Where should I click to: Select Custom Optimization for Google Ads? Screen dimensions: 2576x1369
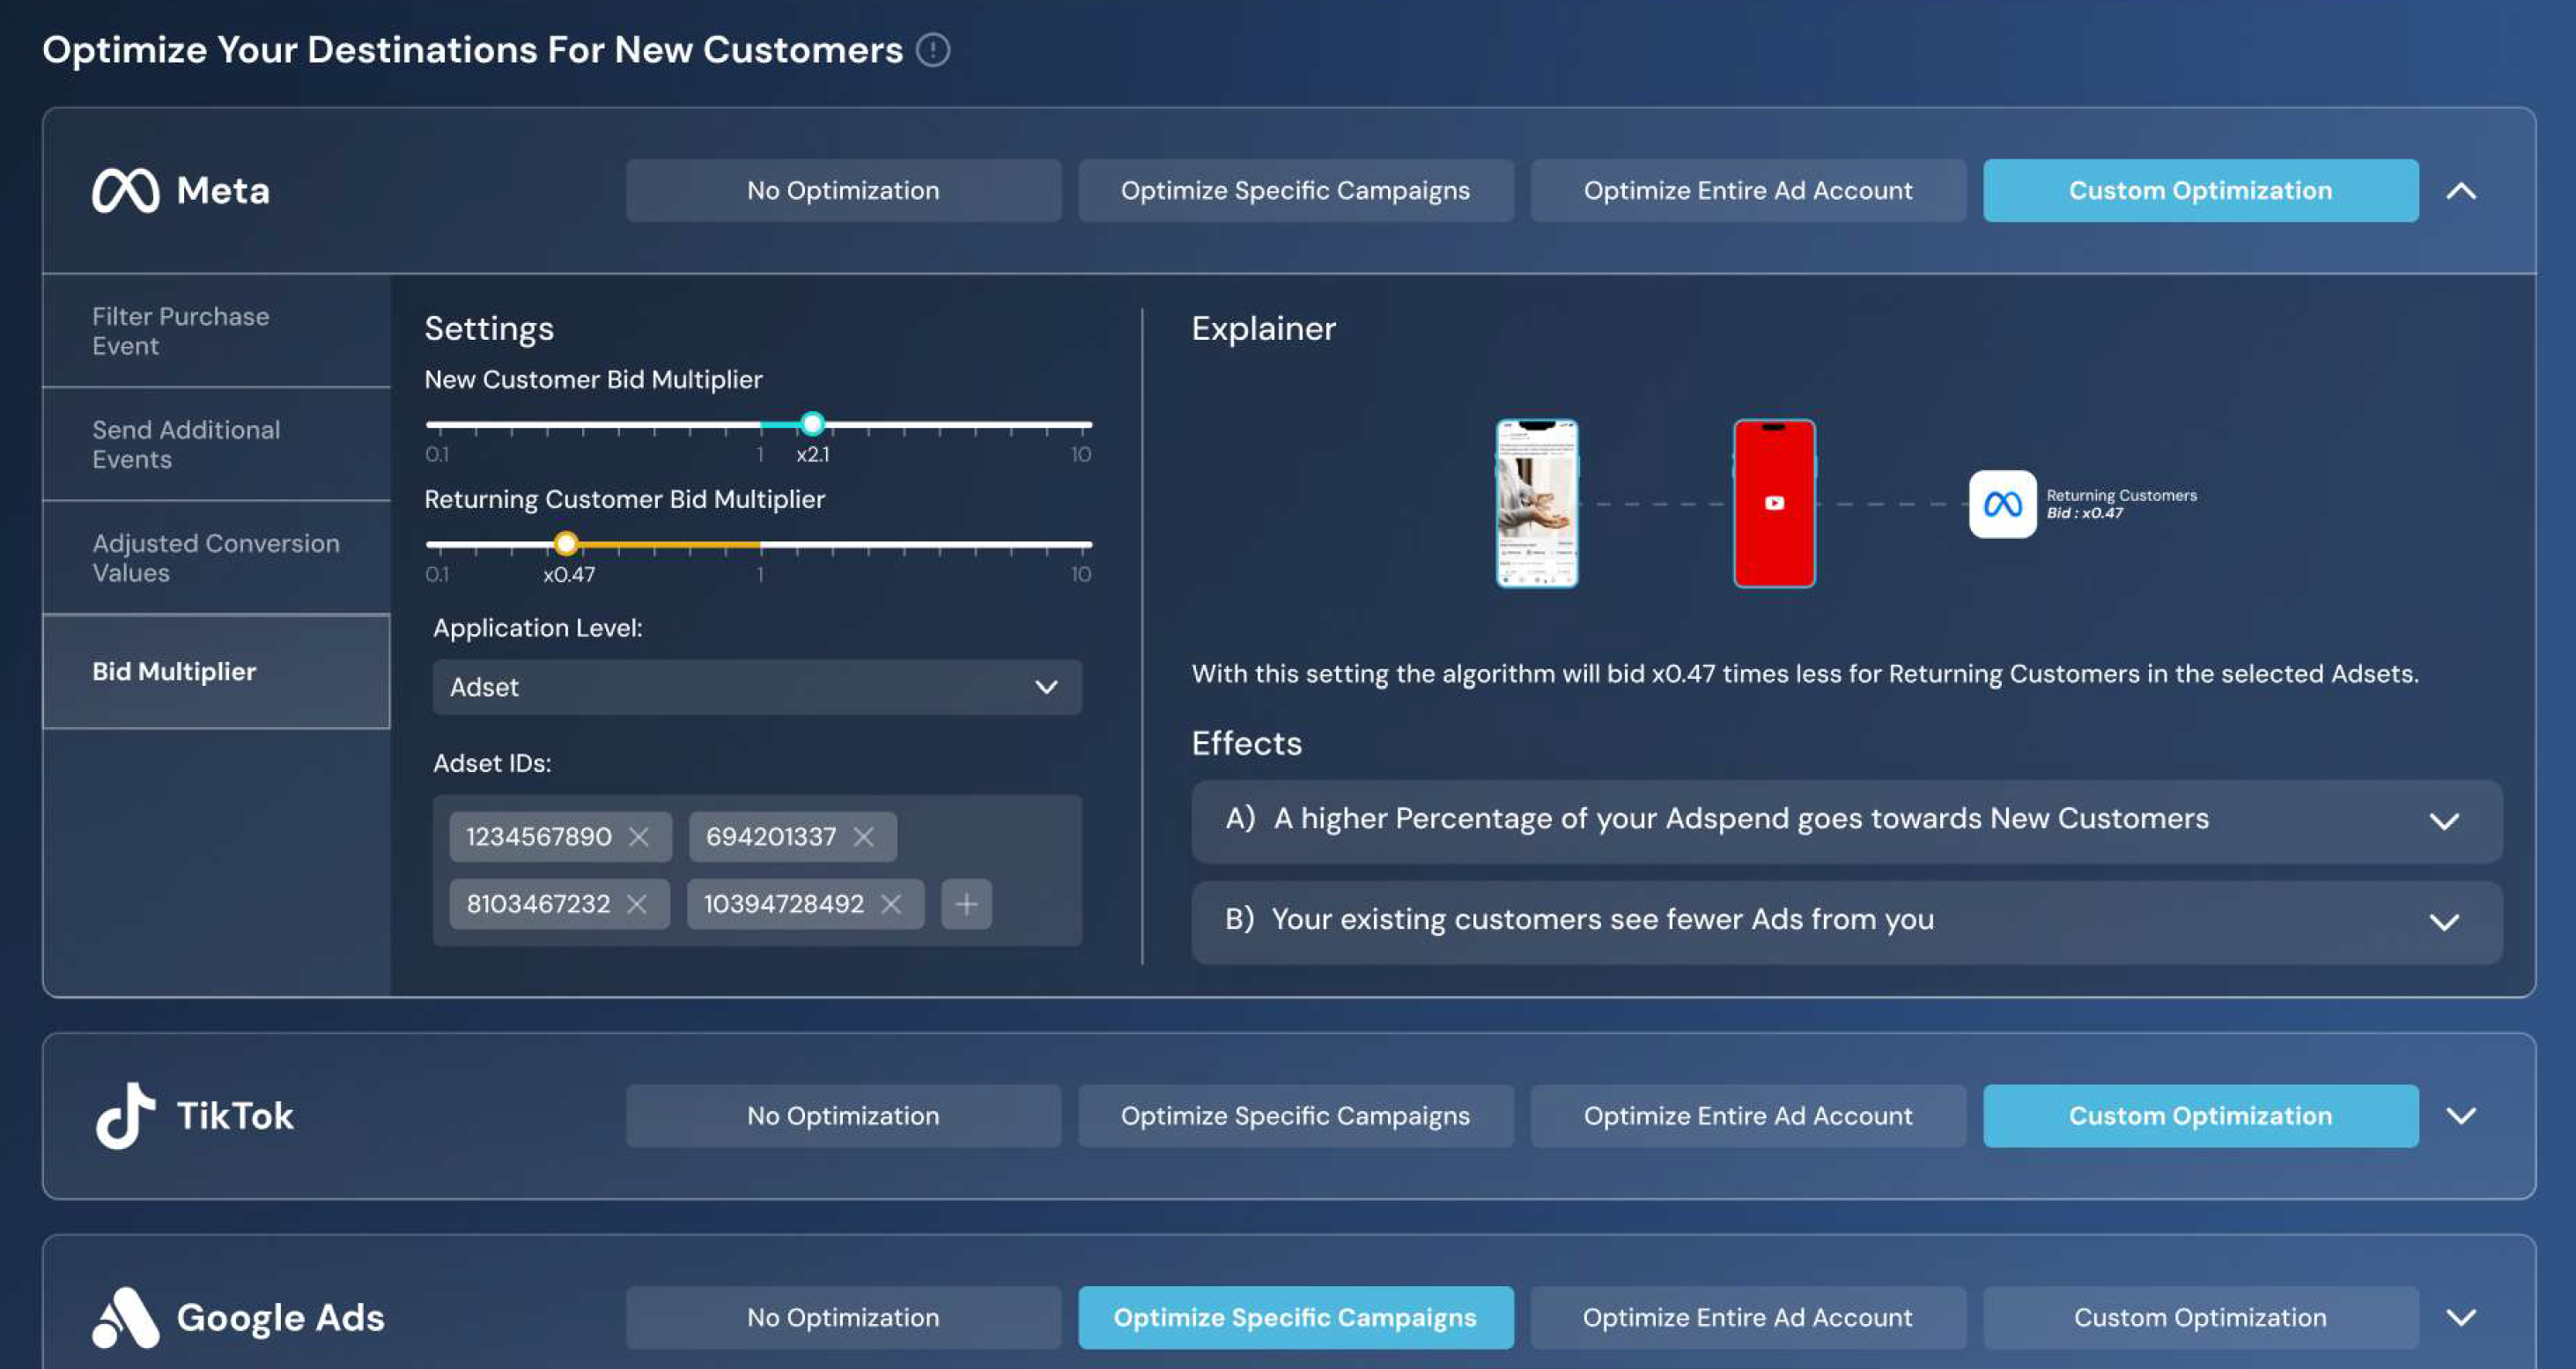click(x=2200, y=1318)
